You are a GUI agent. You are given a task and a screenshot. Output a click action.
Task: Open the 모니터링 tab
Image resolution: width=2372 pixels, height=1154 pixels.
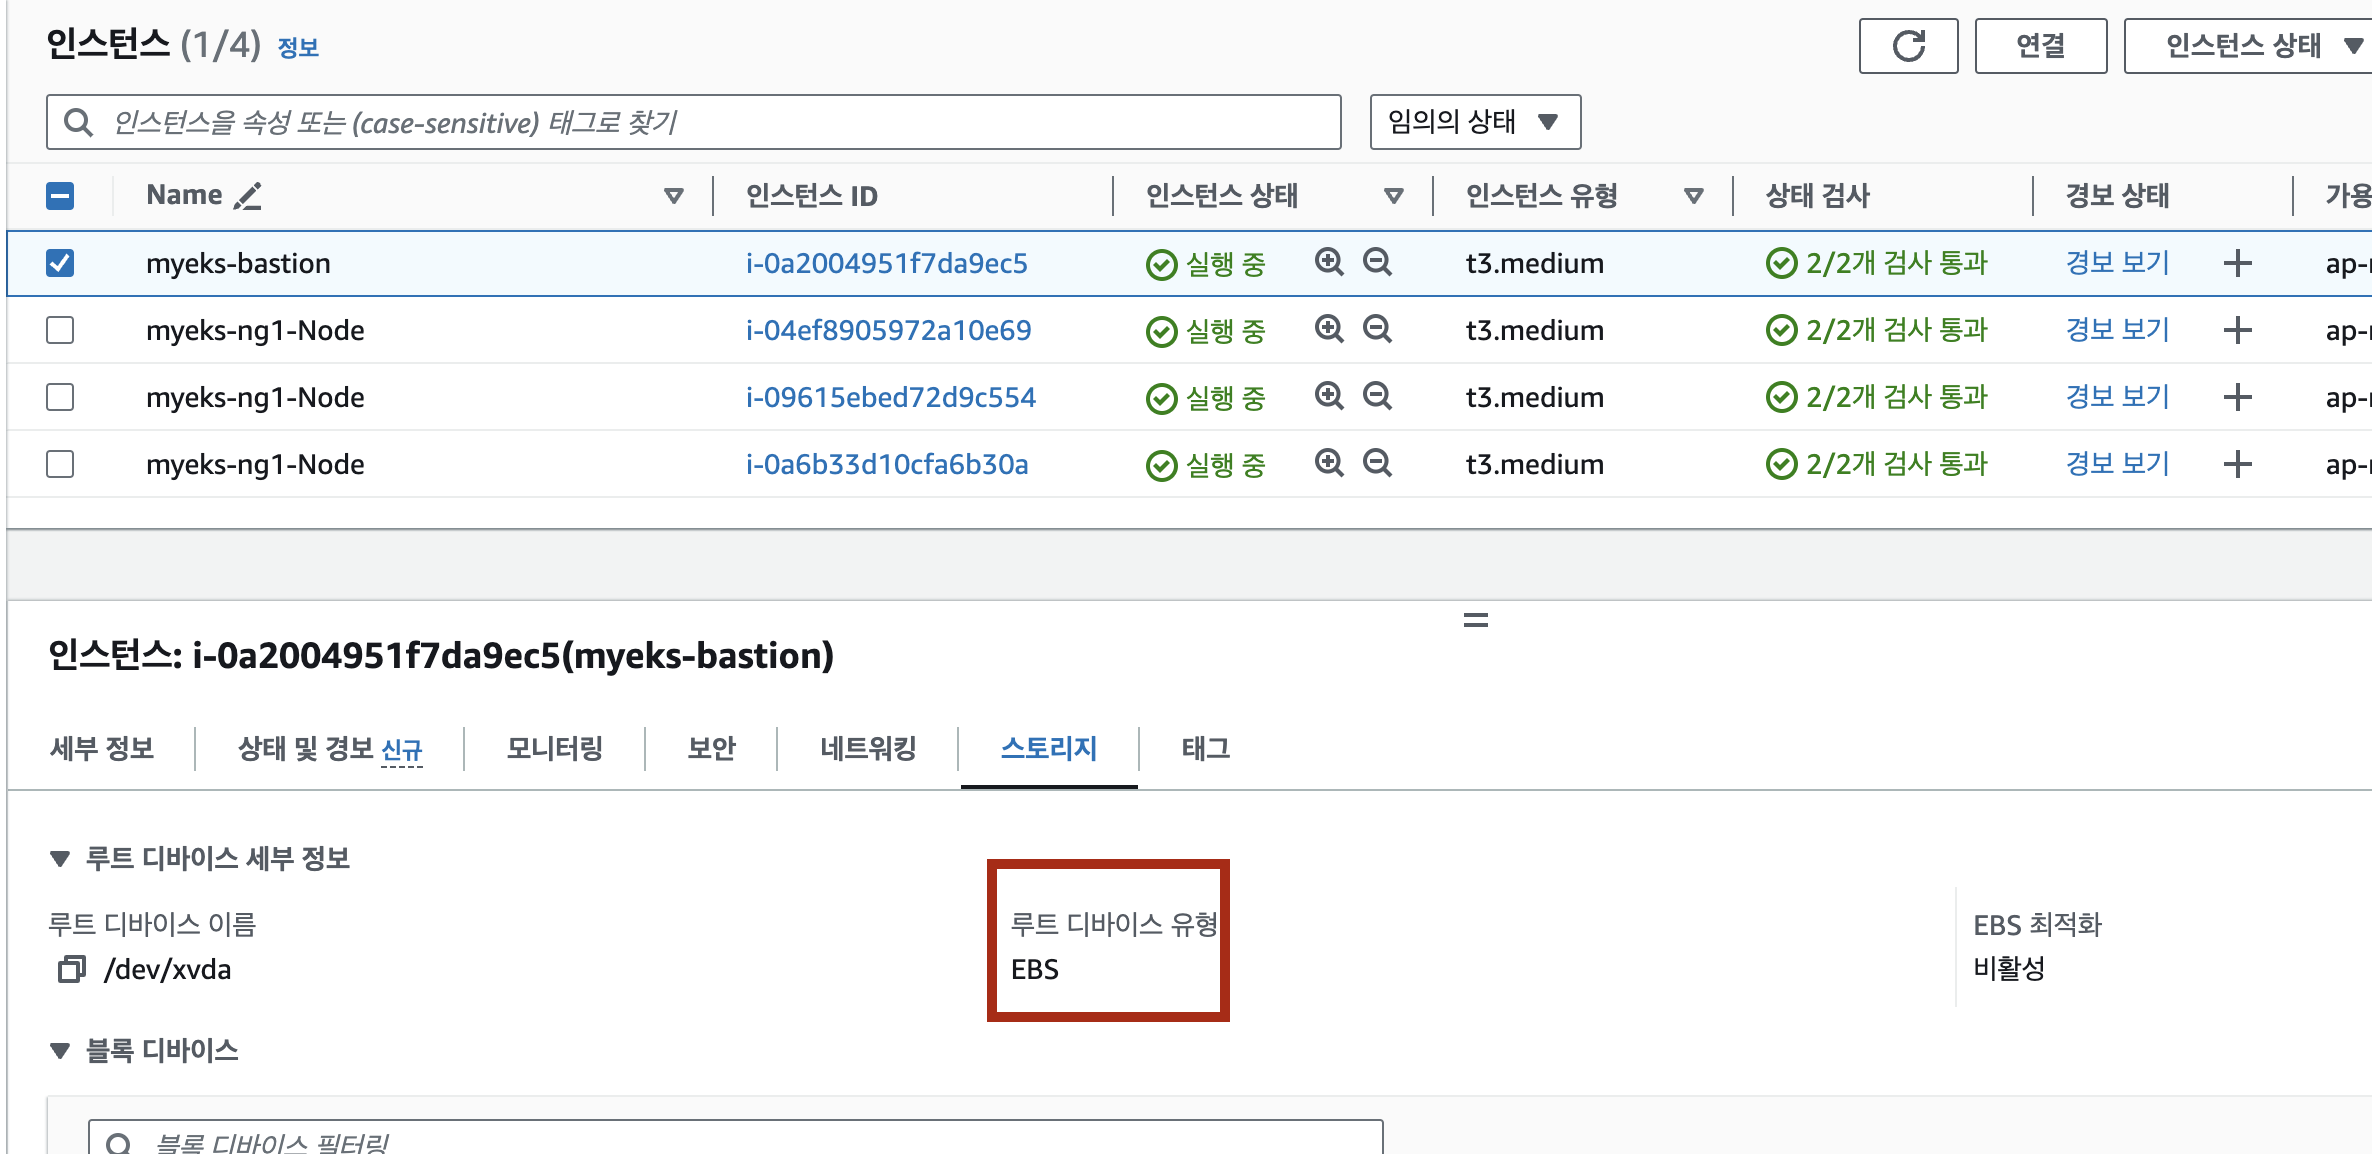[554, 748]
